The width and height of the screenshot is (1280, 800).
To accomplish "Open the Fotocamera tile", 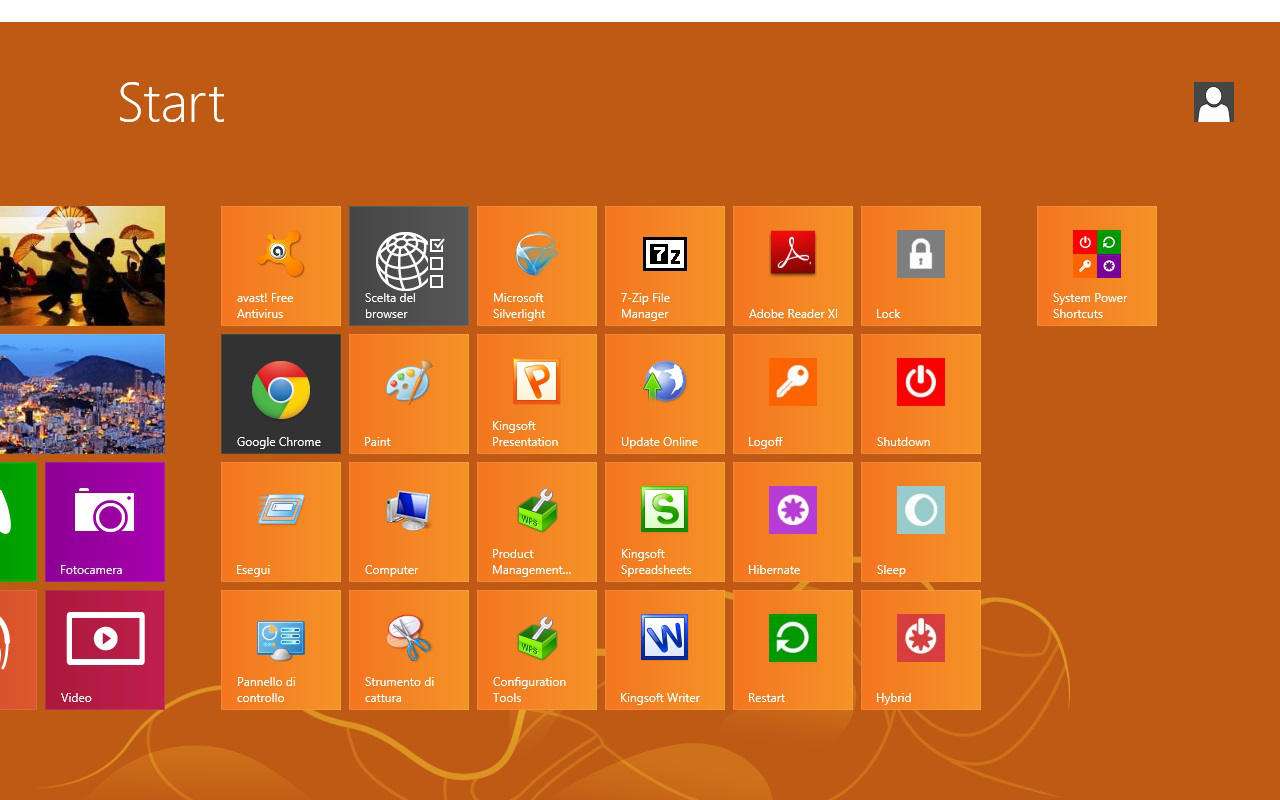I will click(105, 522).
